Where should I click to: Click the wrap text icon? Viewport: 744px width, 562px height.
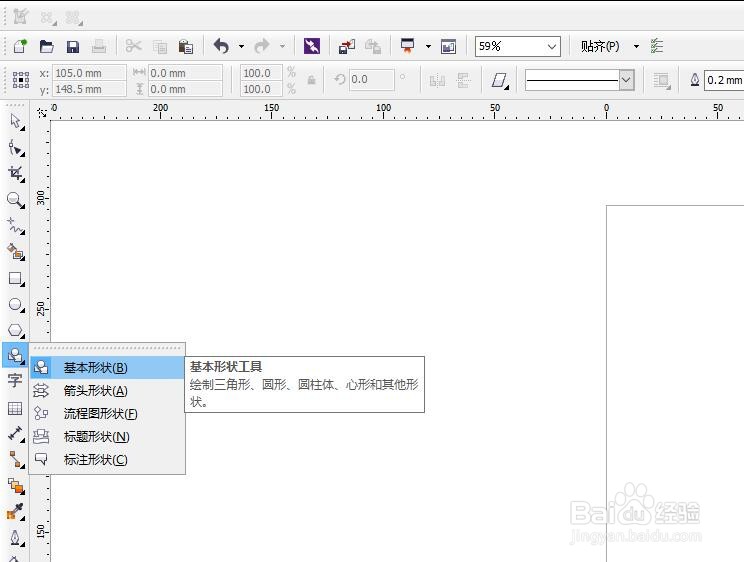click(661, 80)
